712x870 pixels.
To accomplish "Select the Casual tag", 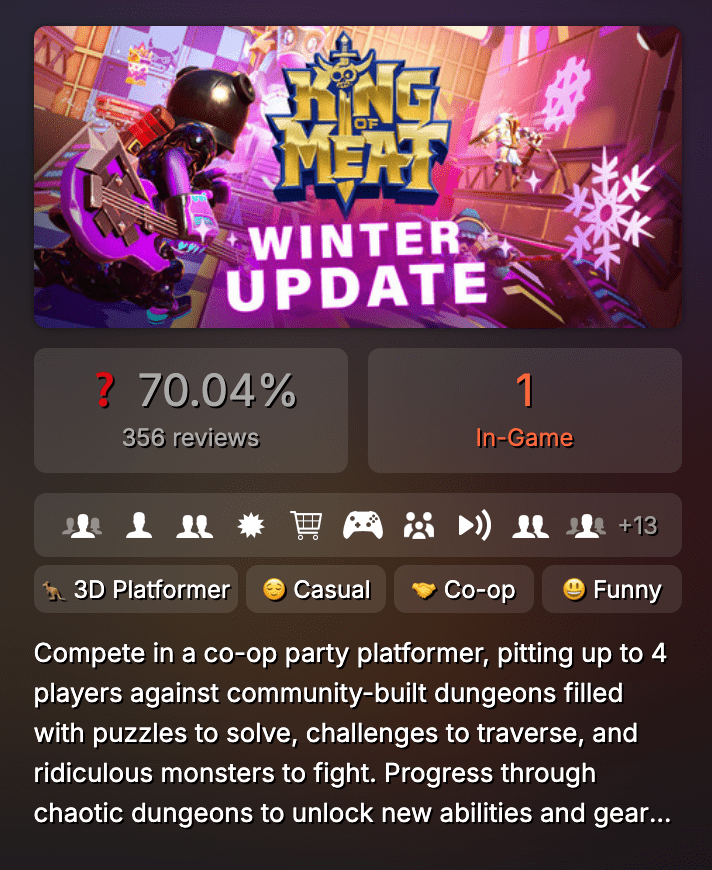I will click(316, 589).
